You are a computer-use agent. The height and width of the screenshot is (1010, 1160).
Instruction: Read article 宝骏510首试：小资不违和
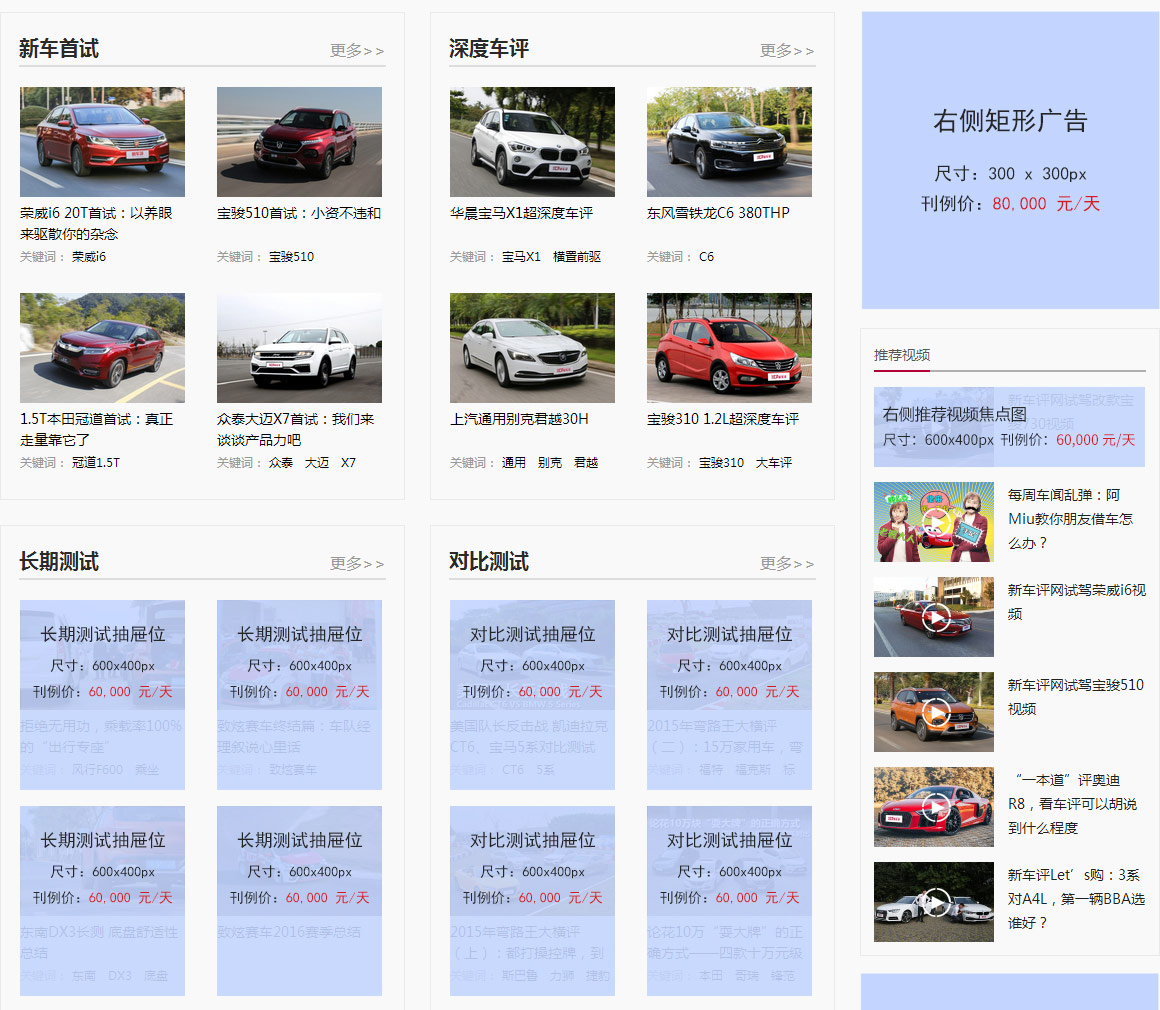point(299,213)
